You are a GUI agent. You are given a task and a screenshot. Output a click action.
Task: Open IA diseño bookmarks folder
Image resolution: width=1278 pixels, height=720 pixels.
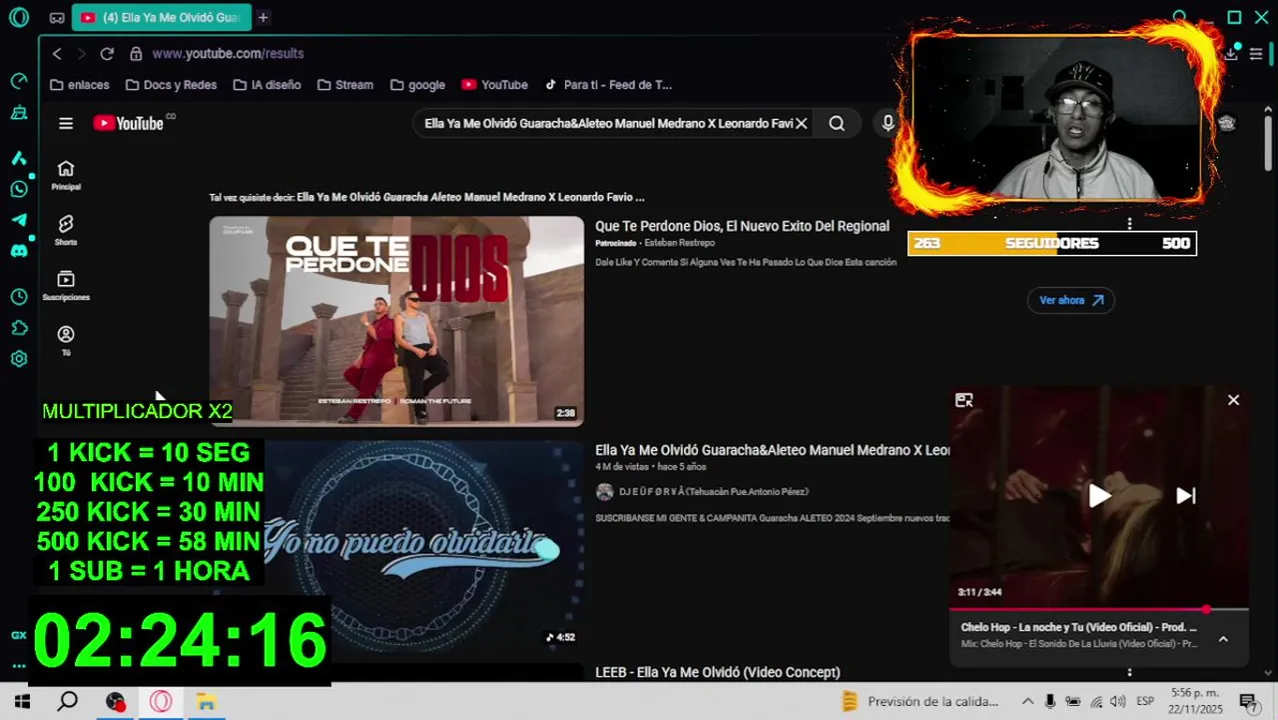pyautogui.click(x=267, y=85)
